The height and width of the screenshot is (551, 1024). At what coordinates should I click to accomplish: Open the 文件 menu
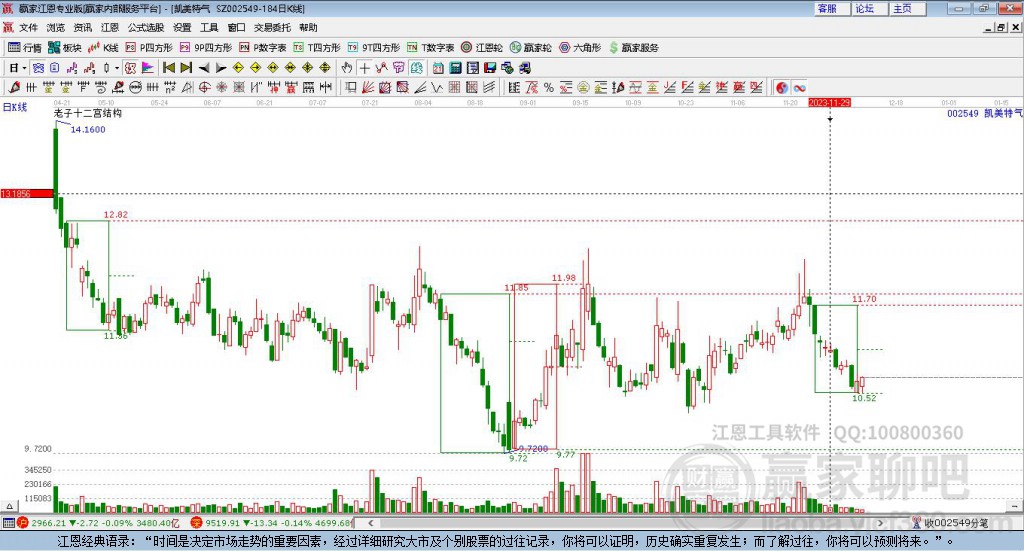(28, 27)
